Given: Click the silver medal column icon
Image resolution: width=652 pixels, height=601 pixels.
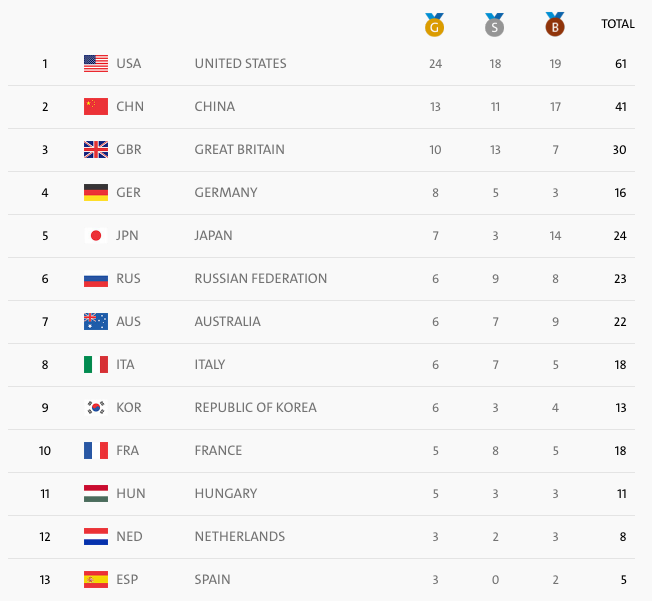Looking at the screenshot, I should [x=493, y=24].
